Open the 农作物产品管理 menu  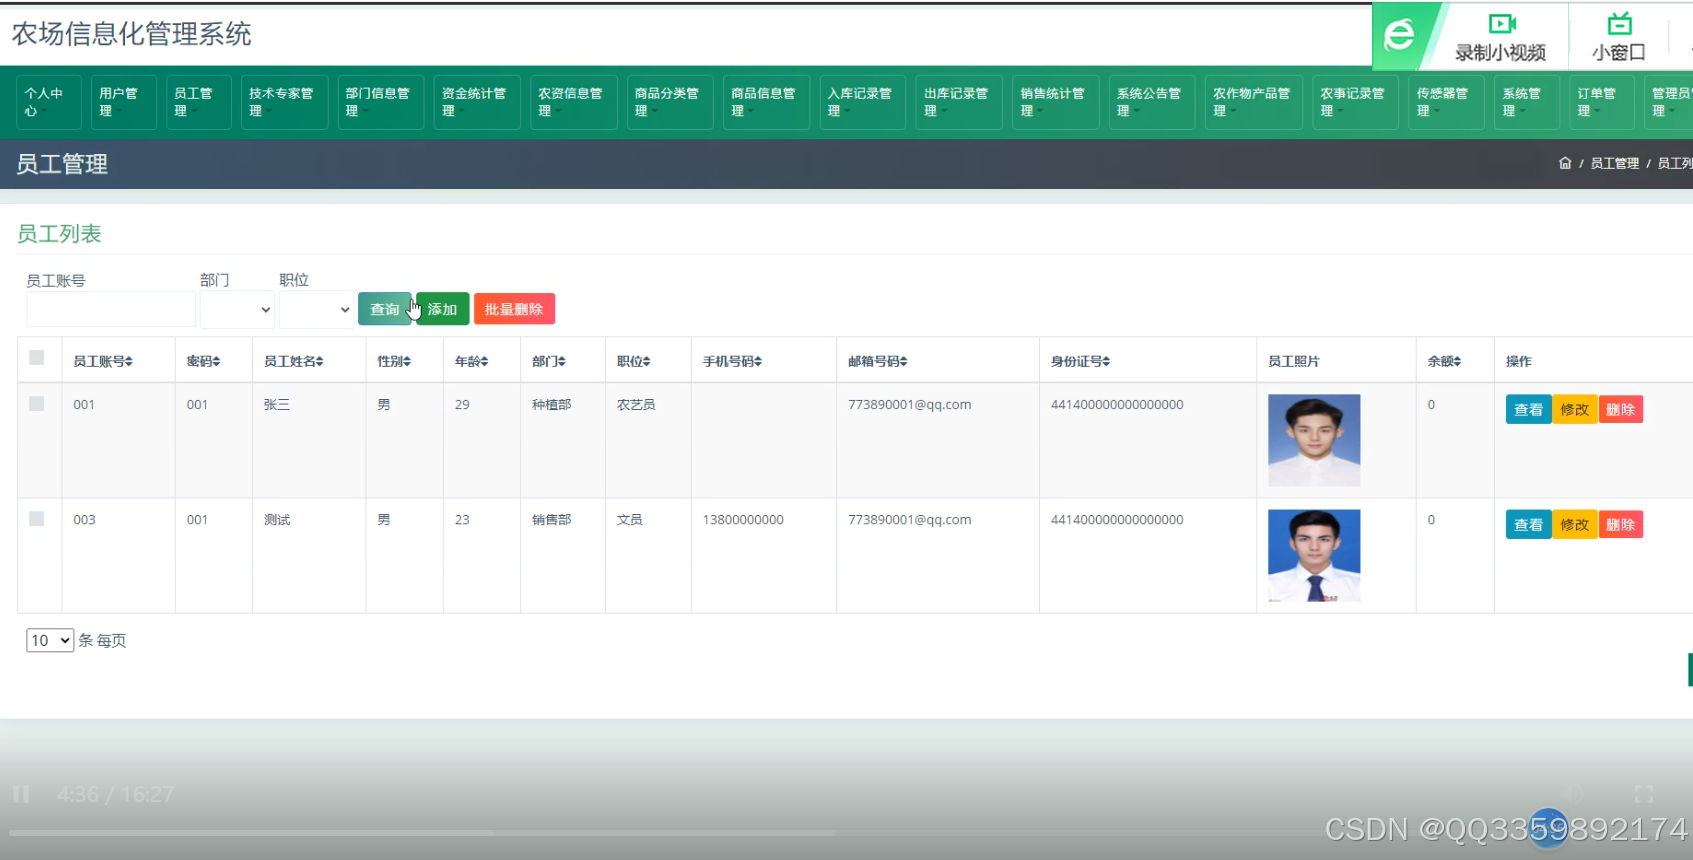[1253, 102]
